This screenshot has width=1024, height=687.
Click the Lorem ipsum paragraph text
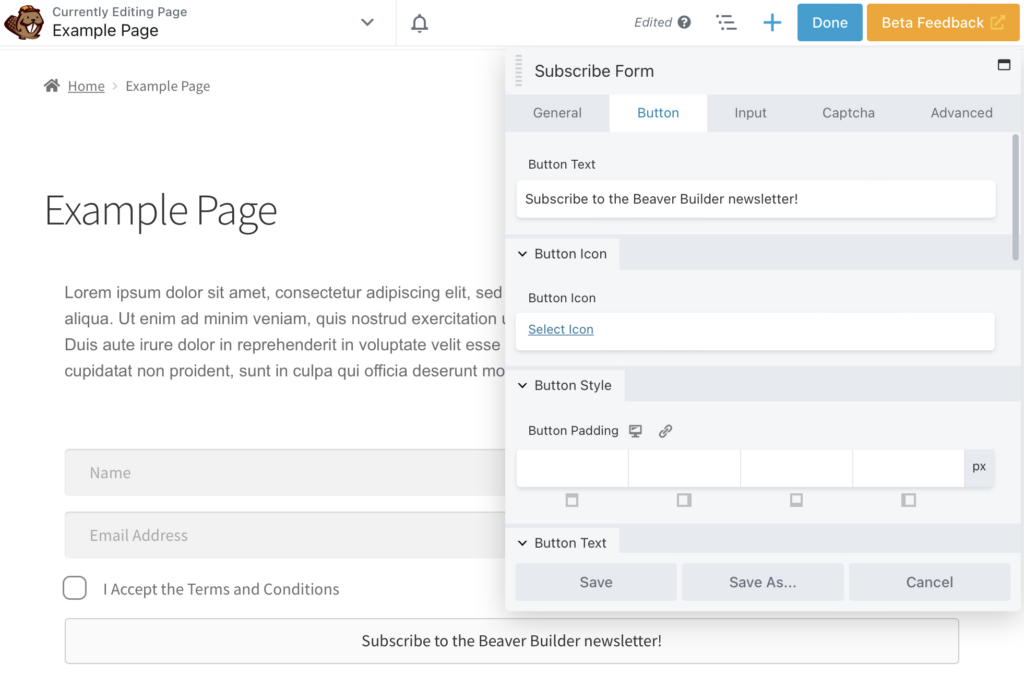pos(284,331)
